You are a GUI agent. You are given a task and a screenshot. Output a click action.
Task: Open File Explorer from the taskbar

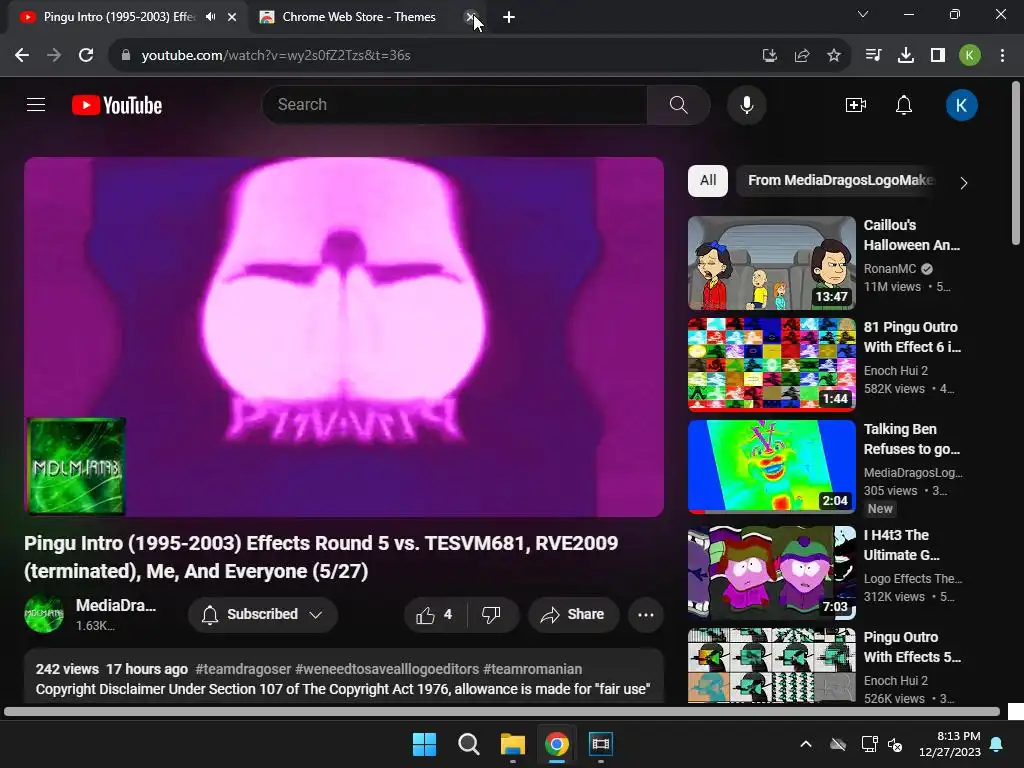click(513, 744)
